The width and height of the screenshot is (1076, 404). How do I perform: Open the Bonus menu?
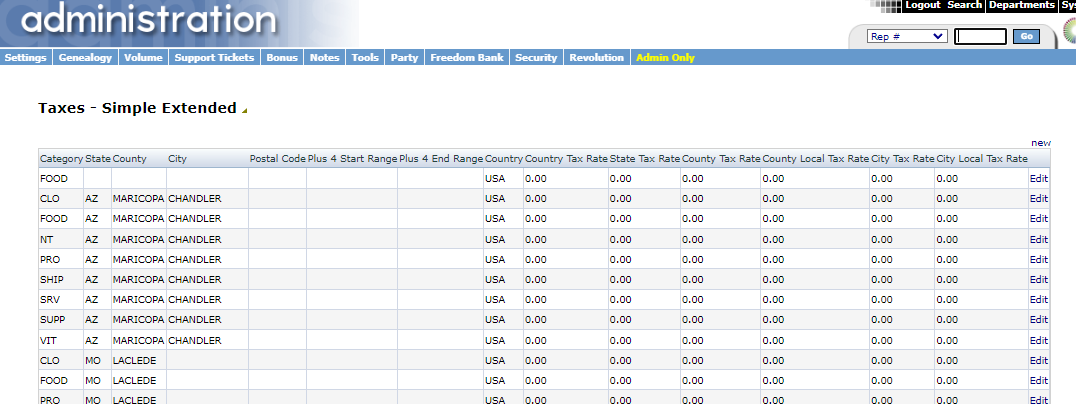(282, 58)
